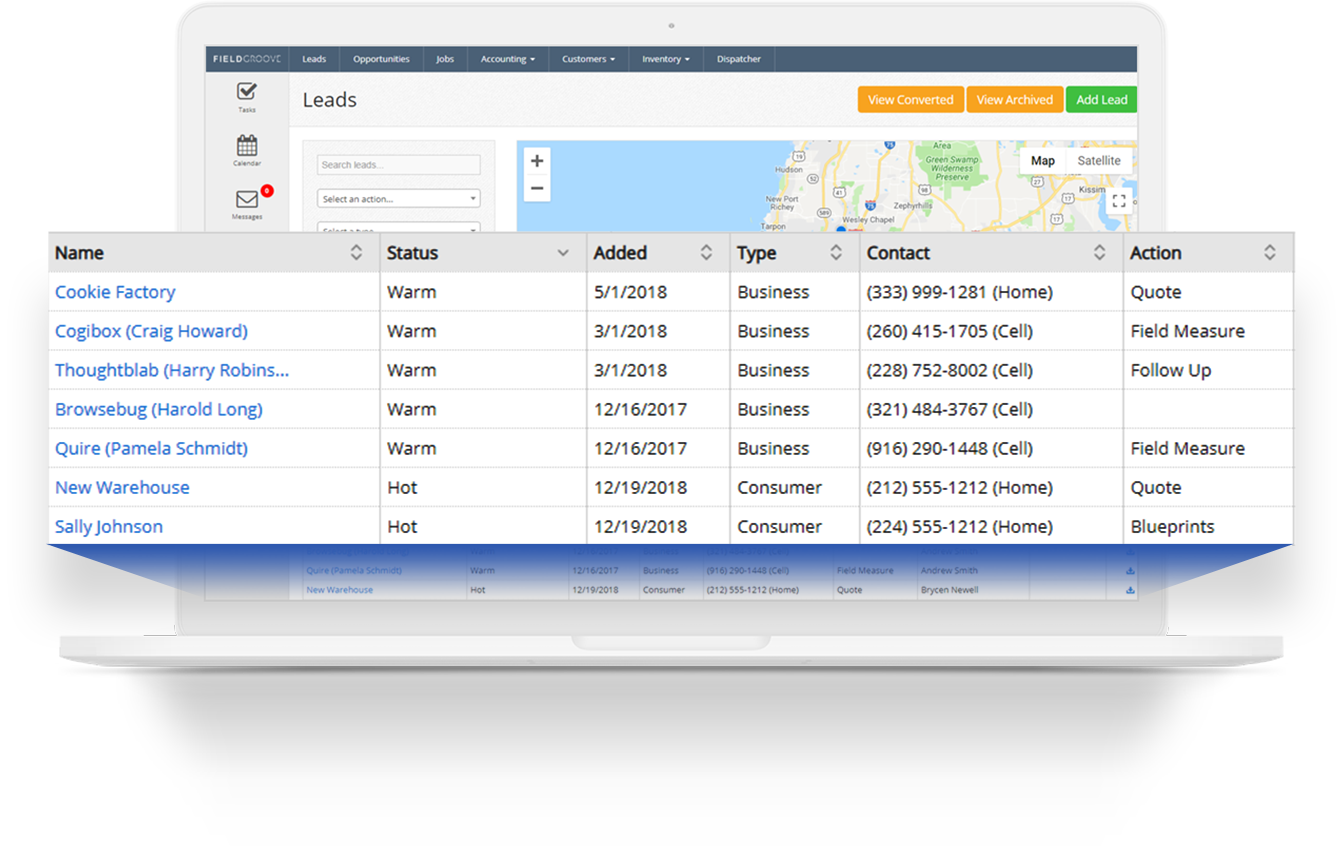Sort table by Action column arrows

(1270, 253)
